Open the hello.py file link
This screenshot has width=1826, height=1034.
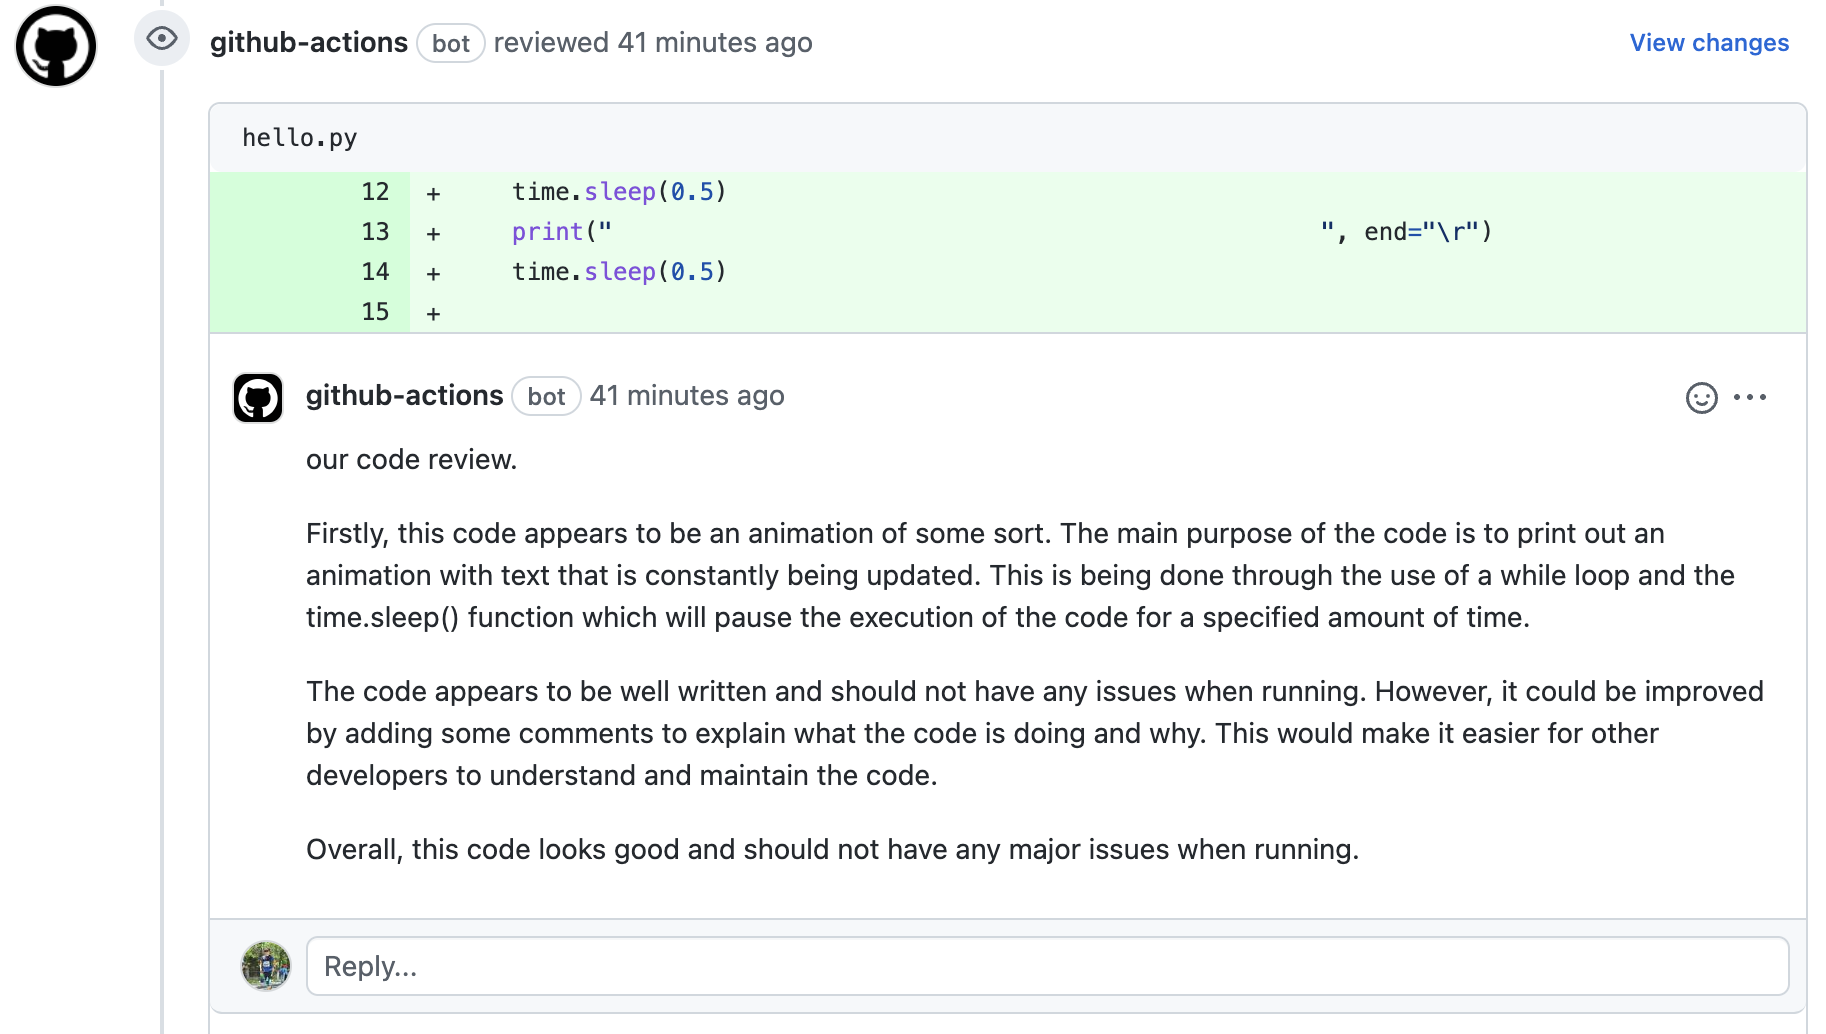pyautogui.click(x=300, y=138)
